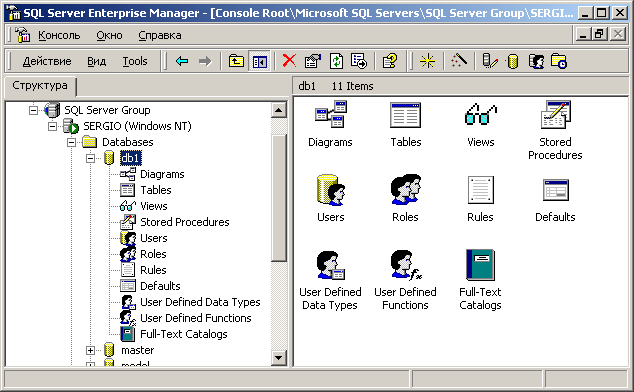Select SERGIO (Windows NT) server
This screenshot has width=634, height=392.
pos(137,126)
